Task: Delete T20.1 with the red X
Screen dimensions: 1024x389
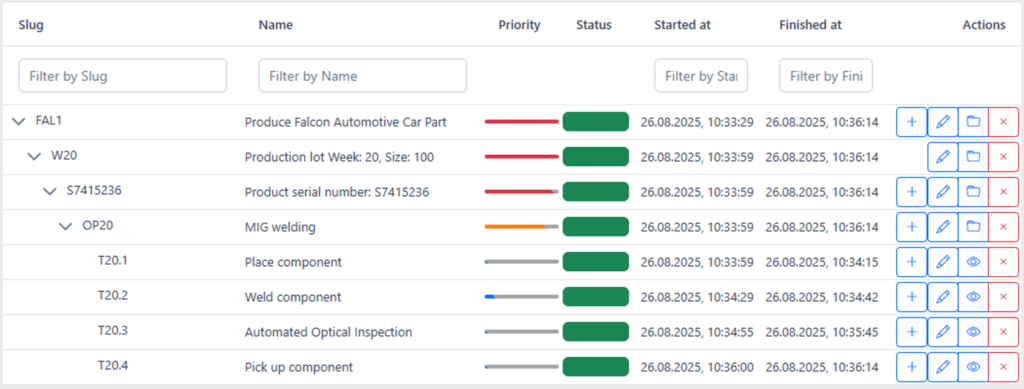Action: [1004, 262]
